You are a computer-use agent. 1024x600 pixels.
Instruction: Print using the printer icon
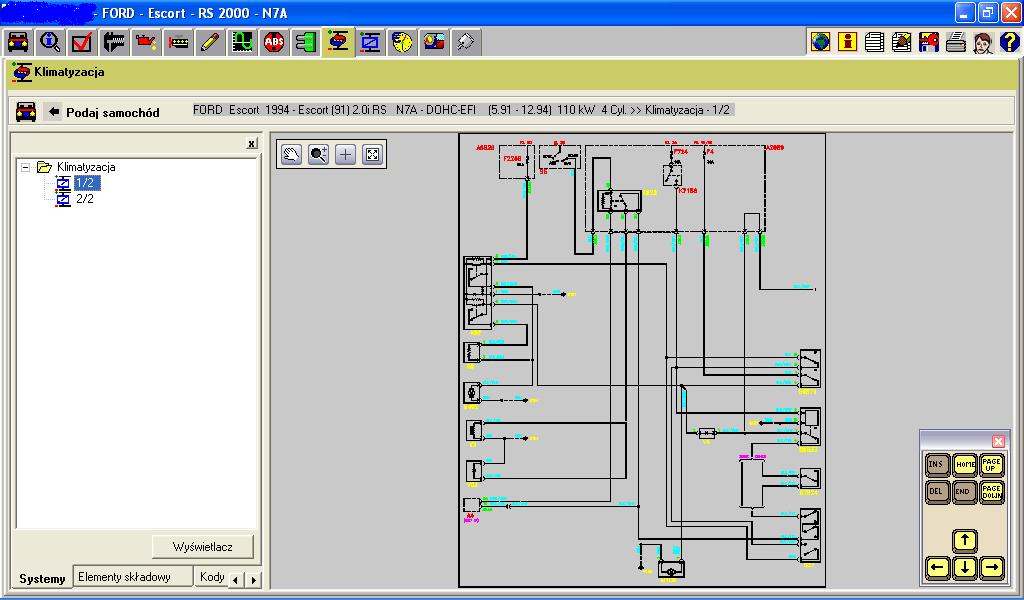point(955,42)
